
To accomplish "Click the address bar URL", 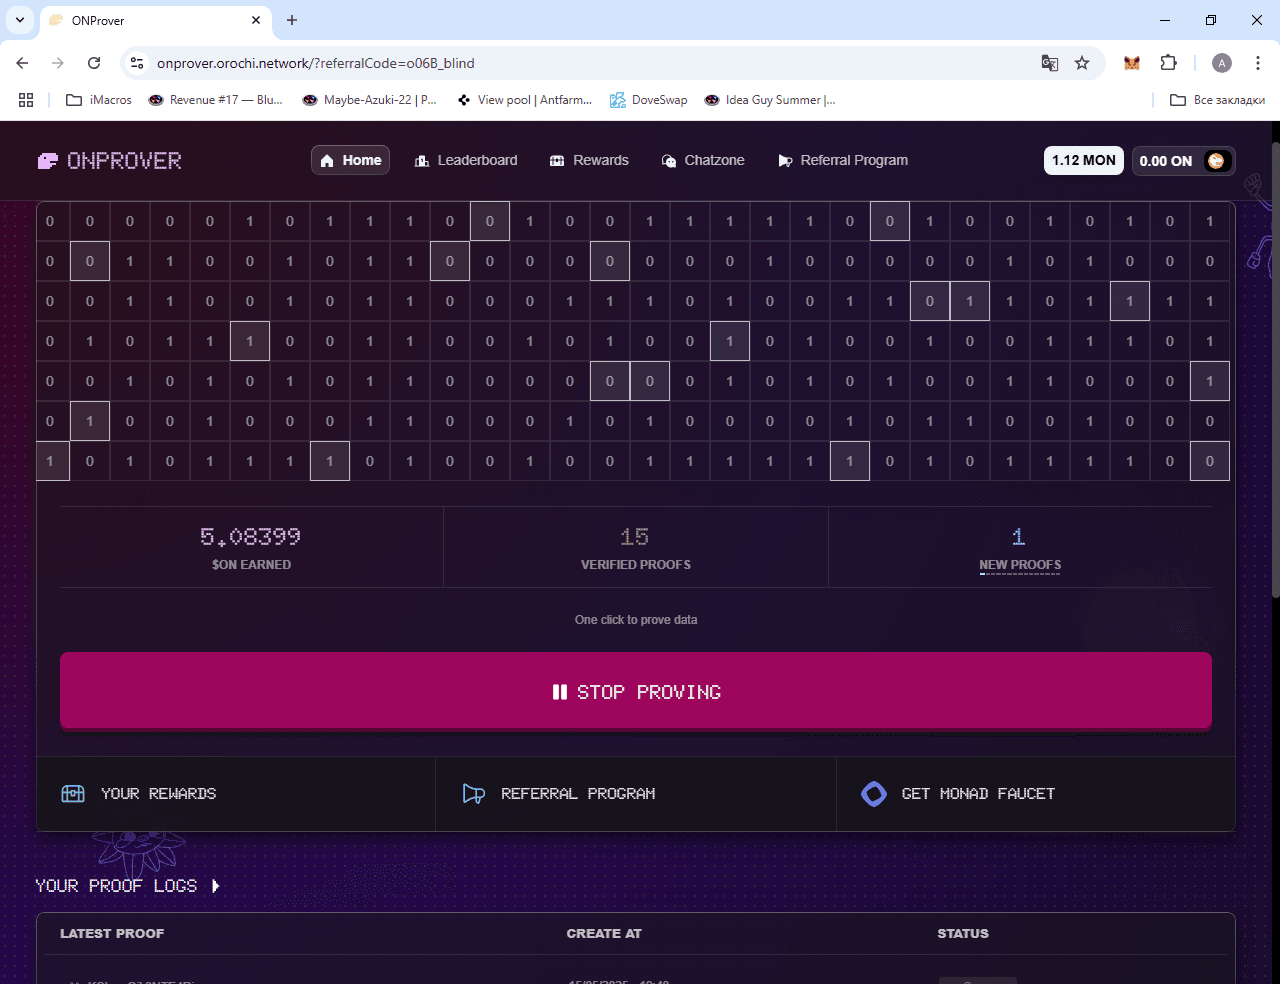I will 316,63.
